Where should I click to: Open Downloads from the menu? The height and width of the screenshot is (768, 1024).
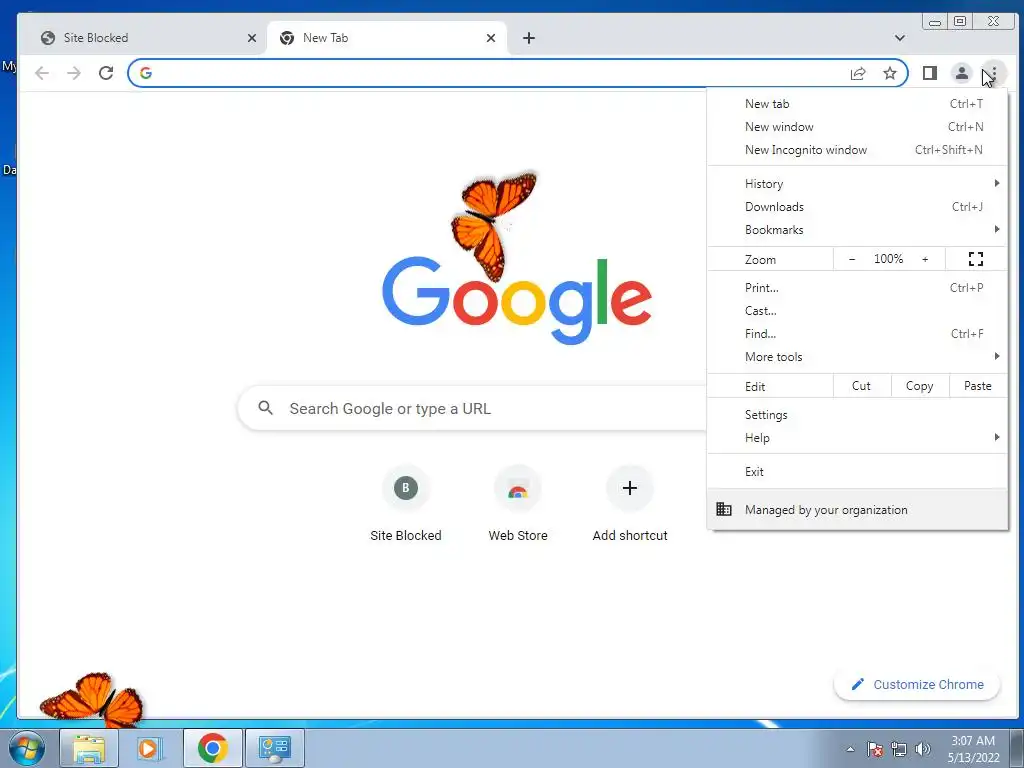[857, 206]
